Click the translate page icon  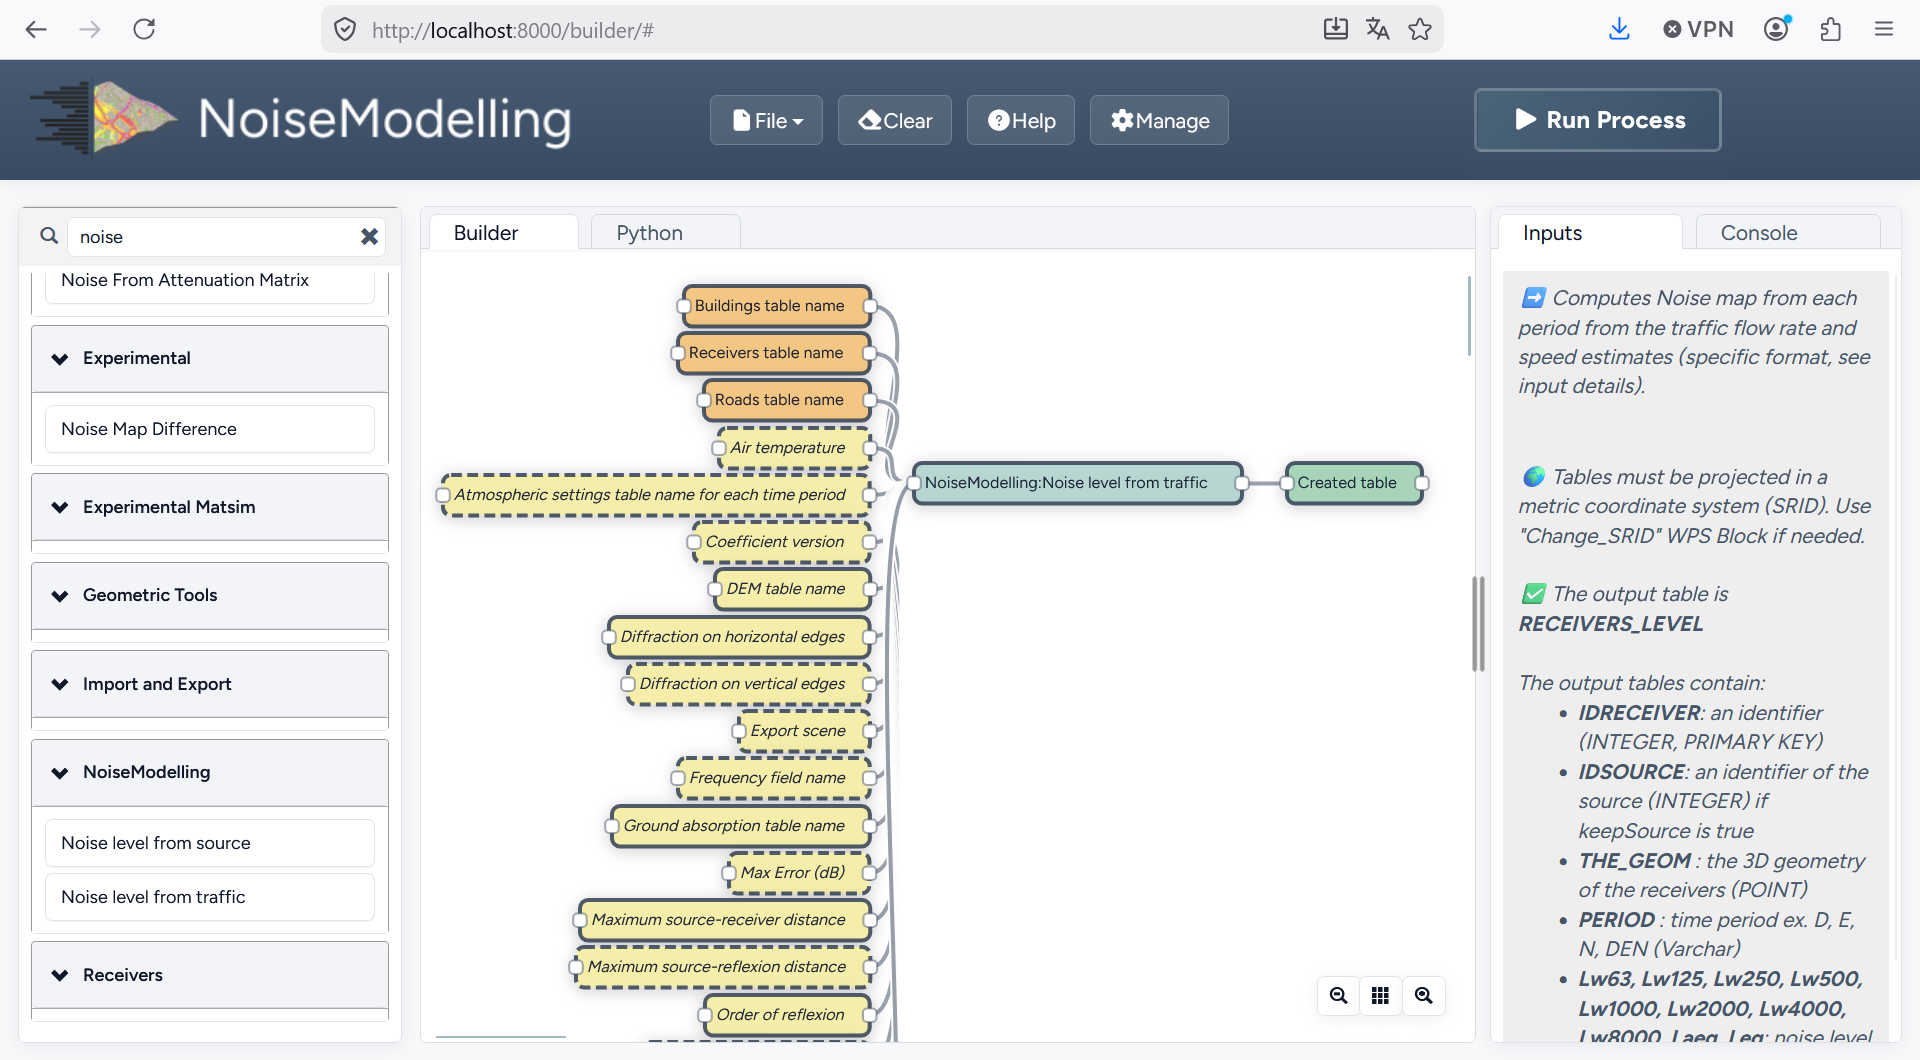1378,29
